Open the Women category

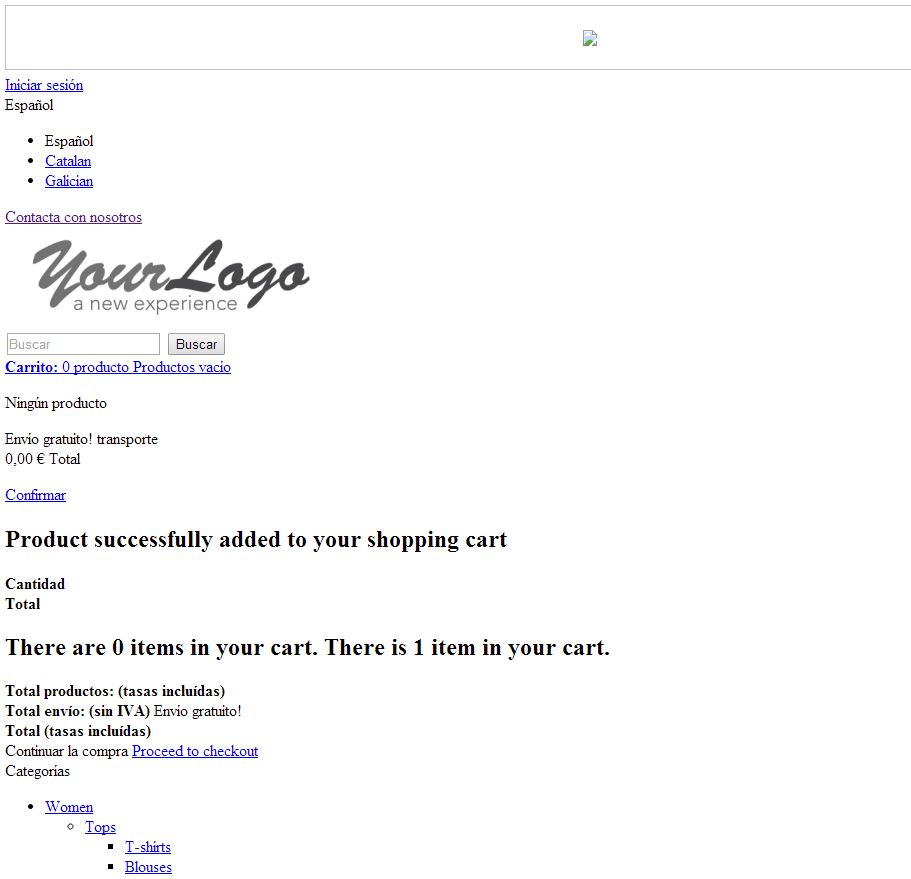click(69, 807)
